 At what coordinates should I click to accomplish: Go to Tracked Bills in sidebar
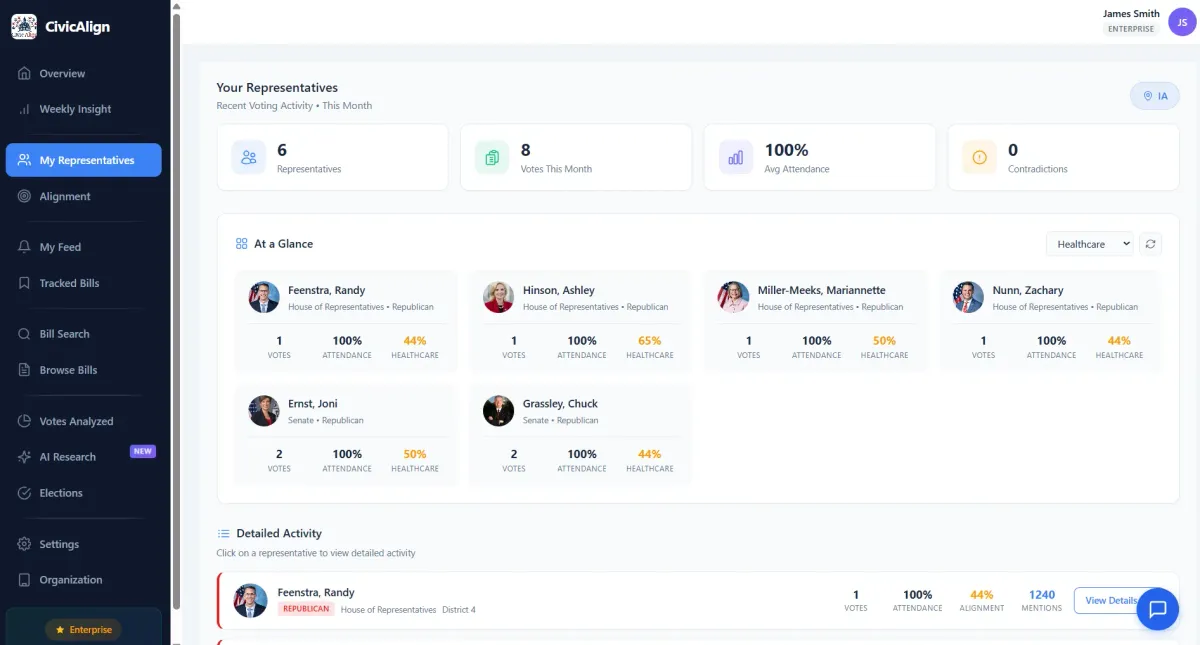click(x=69, y=283)
